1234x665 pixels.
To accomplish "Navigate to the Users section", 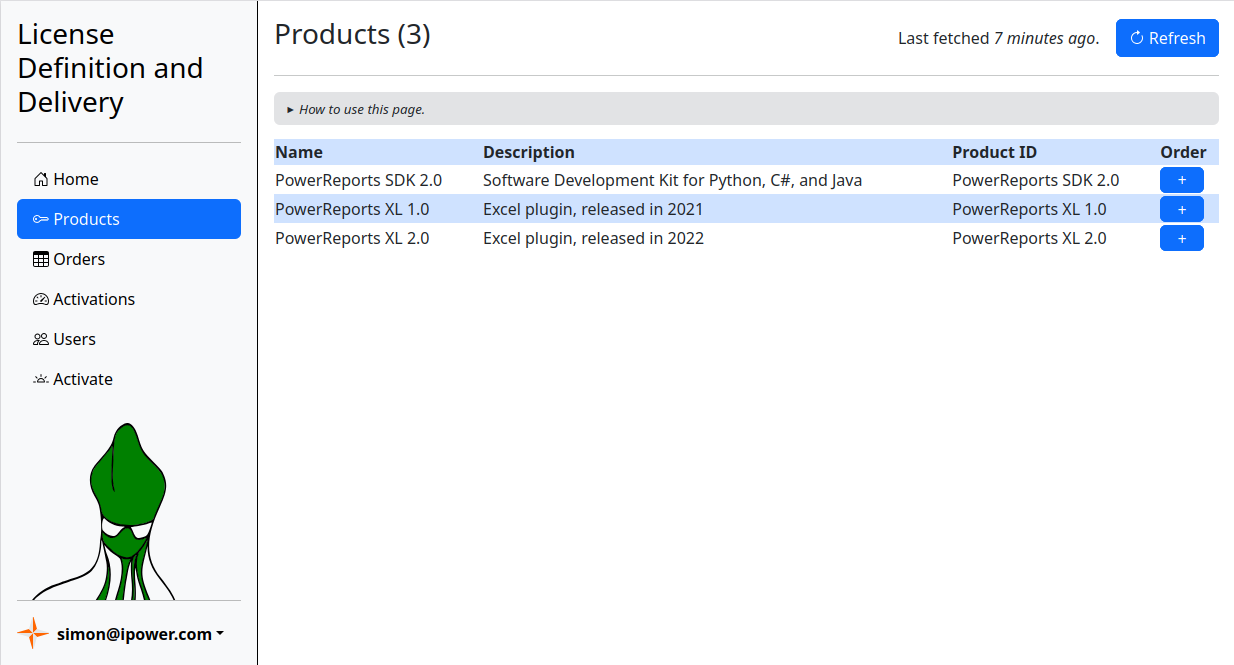I will coord(75,340).
